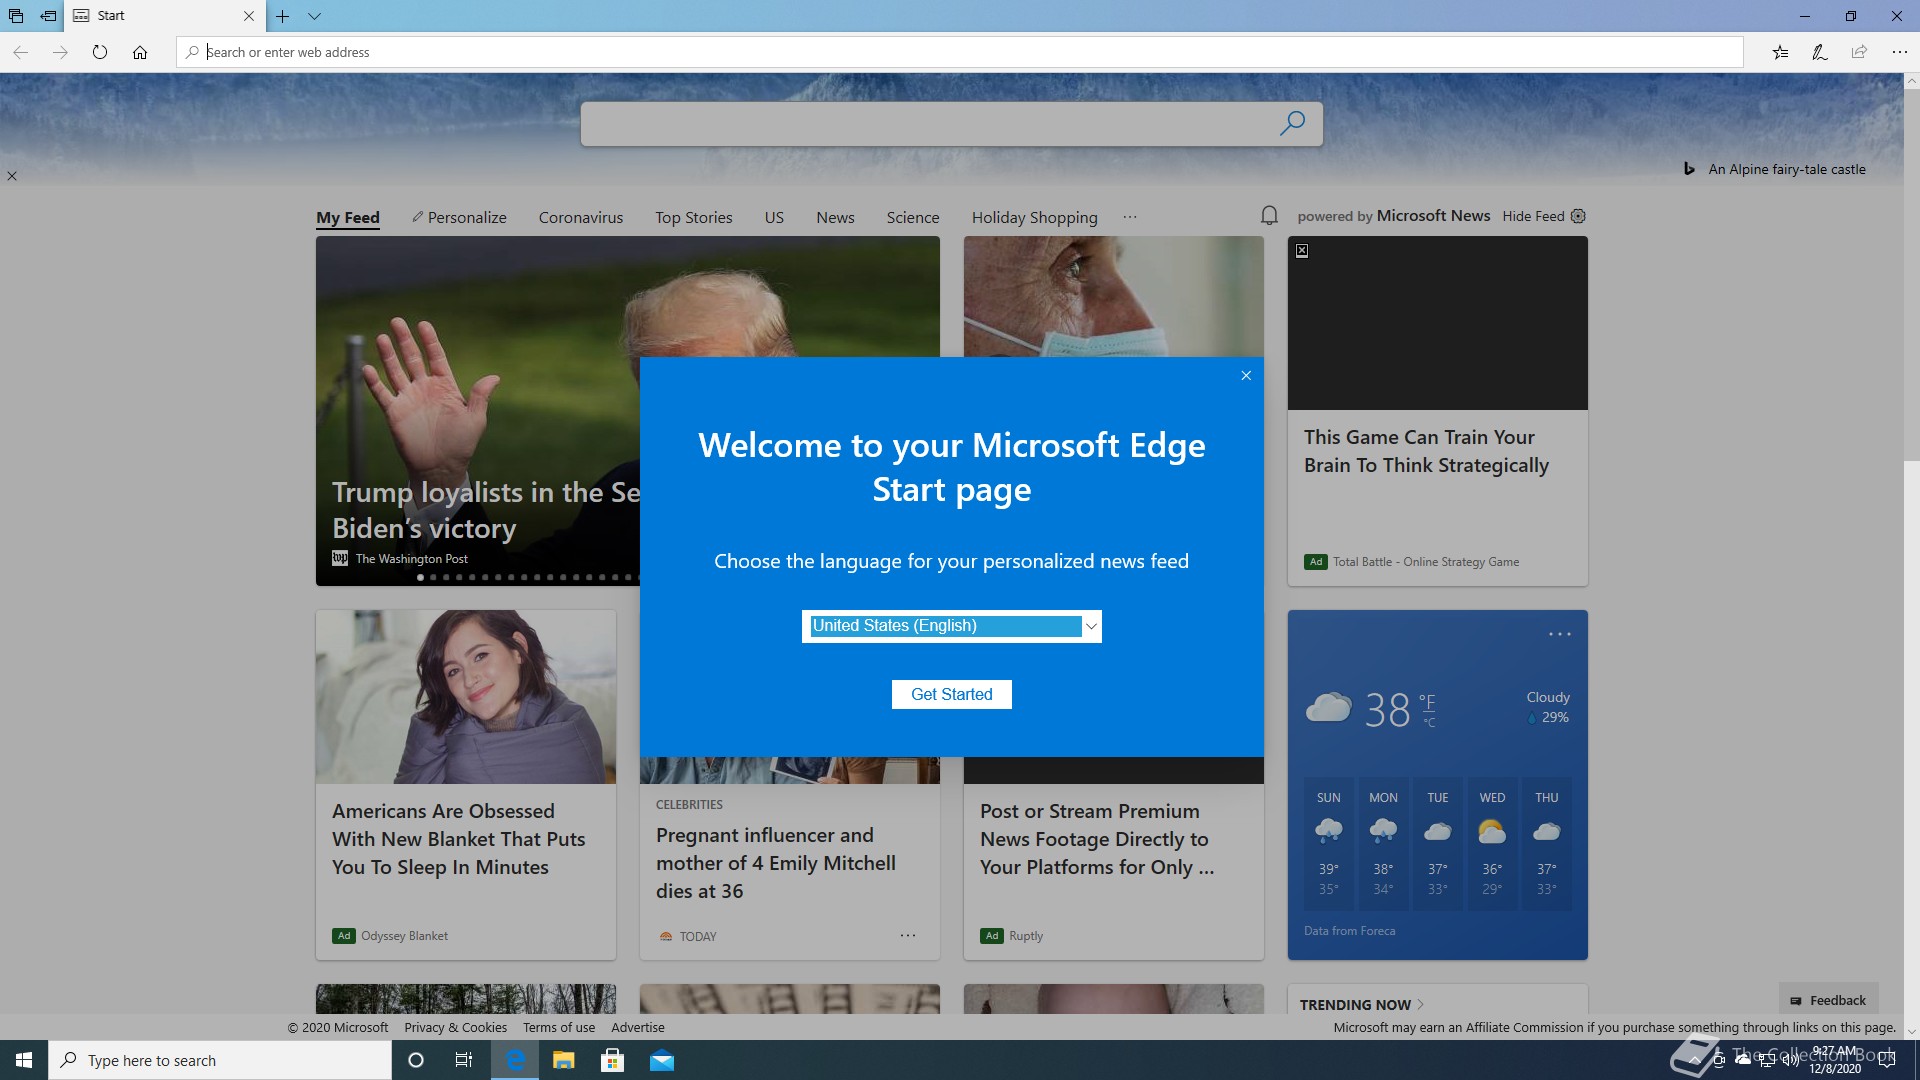
Task: Close the Welcome dialog
Action: click(x=1246, y=376)
